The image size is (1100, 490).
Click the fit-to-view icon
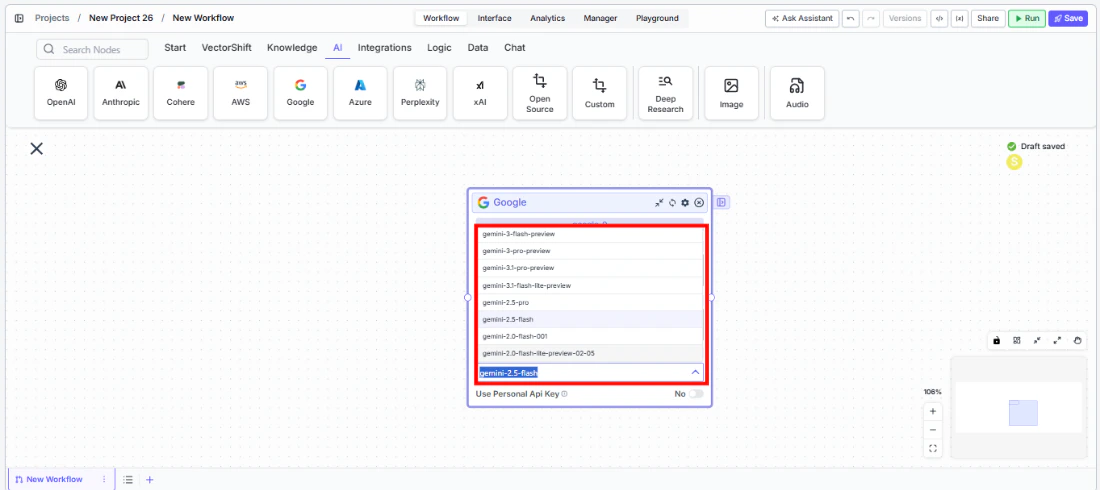(x=932, y=448)
